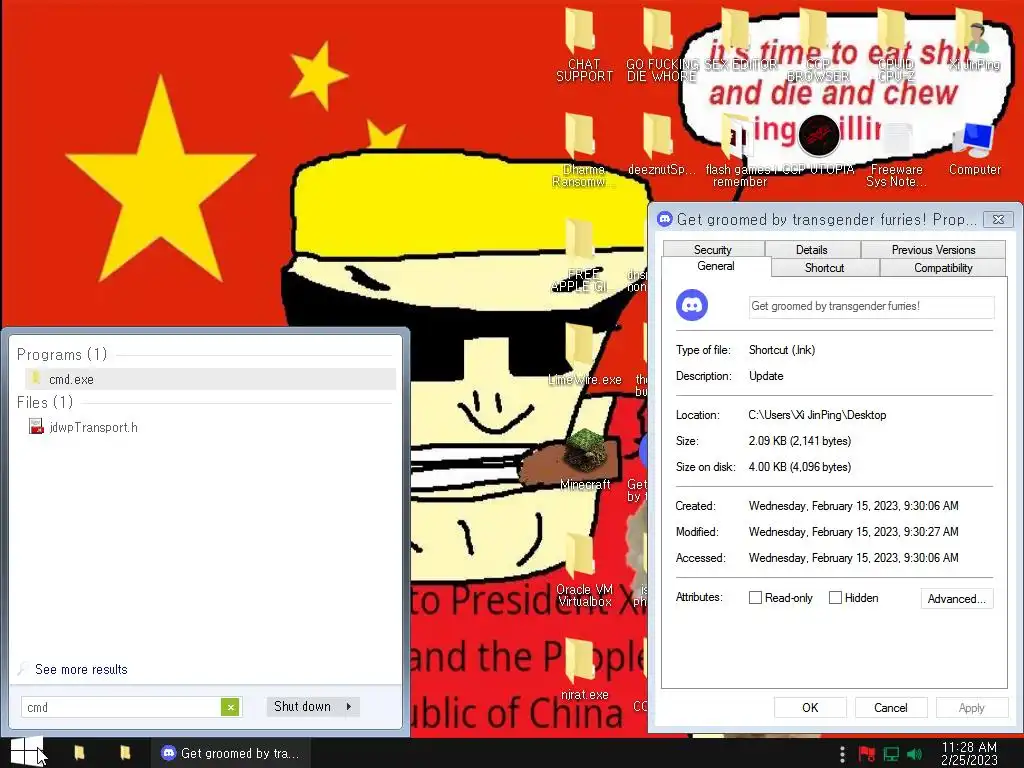Screen dimensions: 1024x768
Task: Click the Type of file value Shortcut (.lnk)
Action: tap(782, 350)
